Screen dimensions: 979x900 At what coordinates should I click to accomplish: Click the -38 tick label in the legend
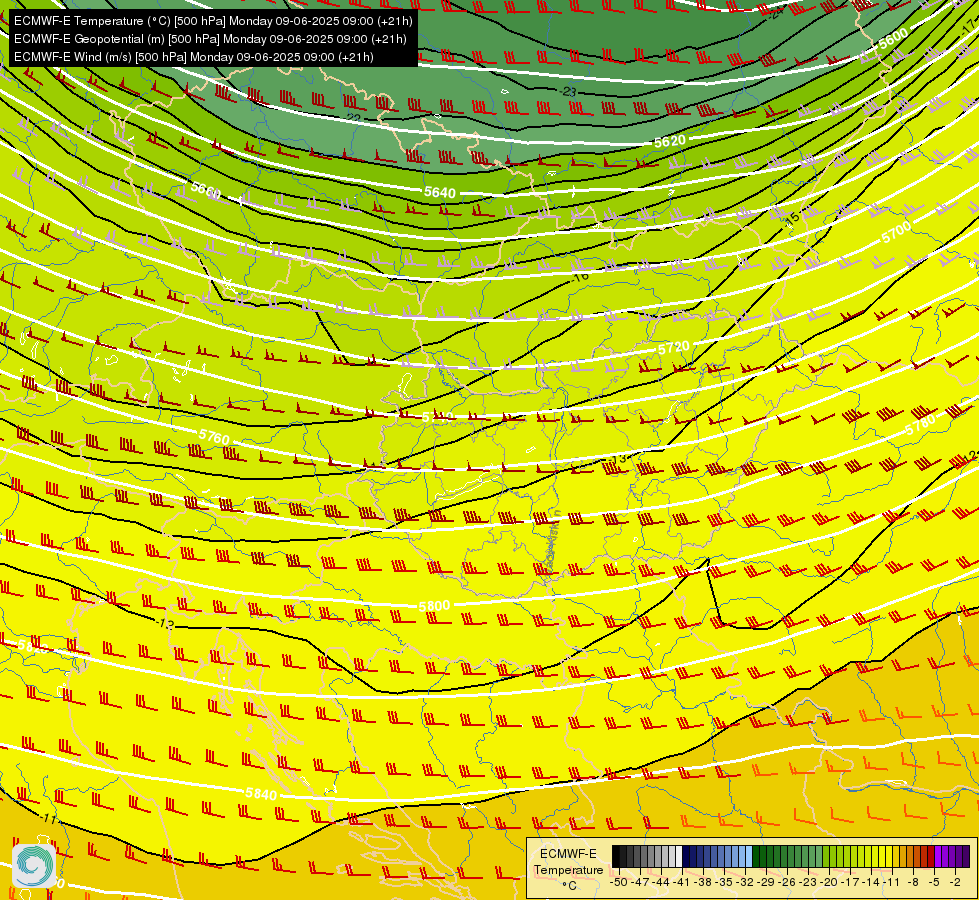tap(703, 882)
